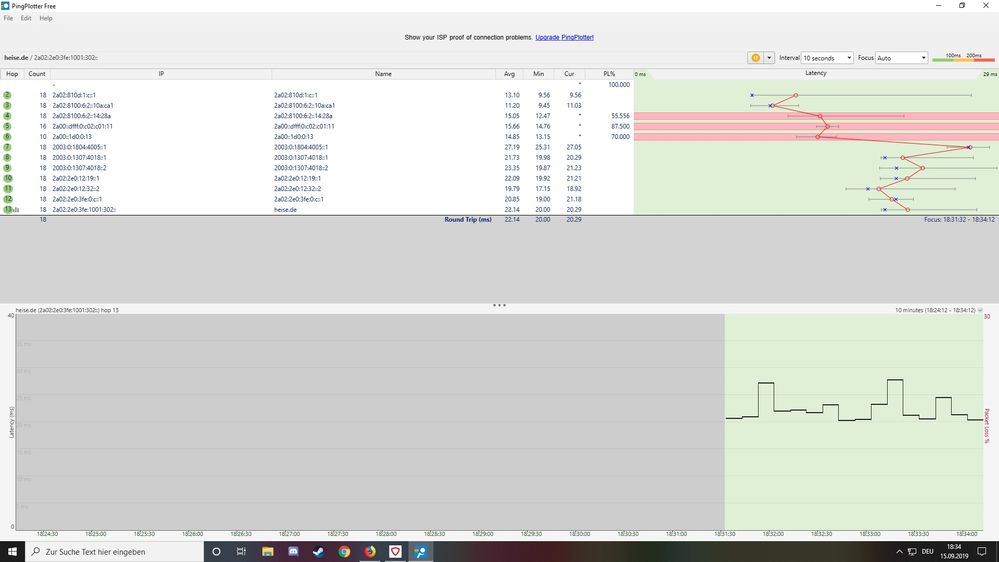Open the File menu

(8, 18)
